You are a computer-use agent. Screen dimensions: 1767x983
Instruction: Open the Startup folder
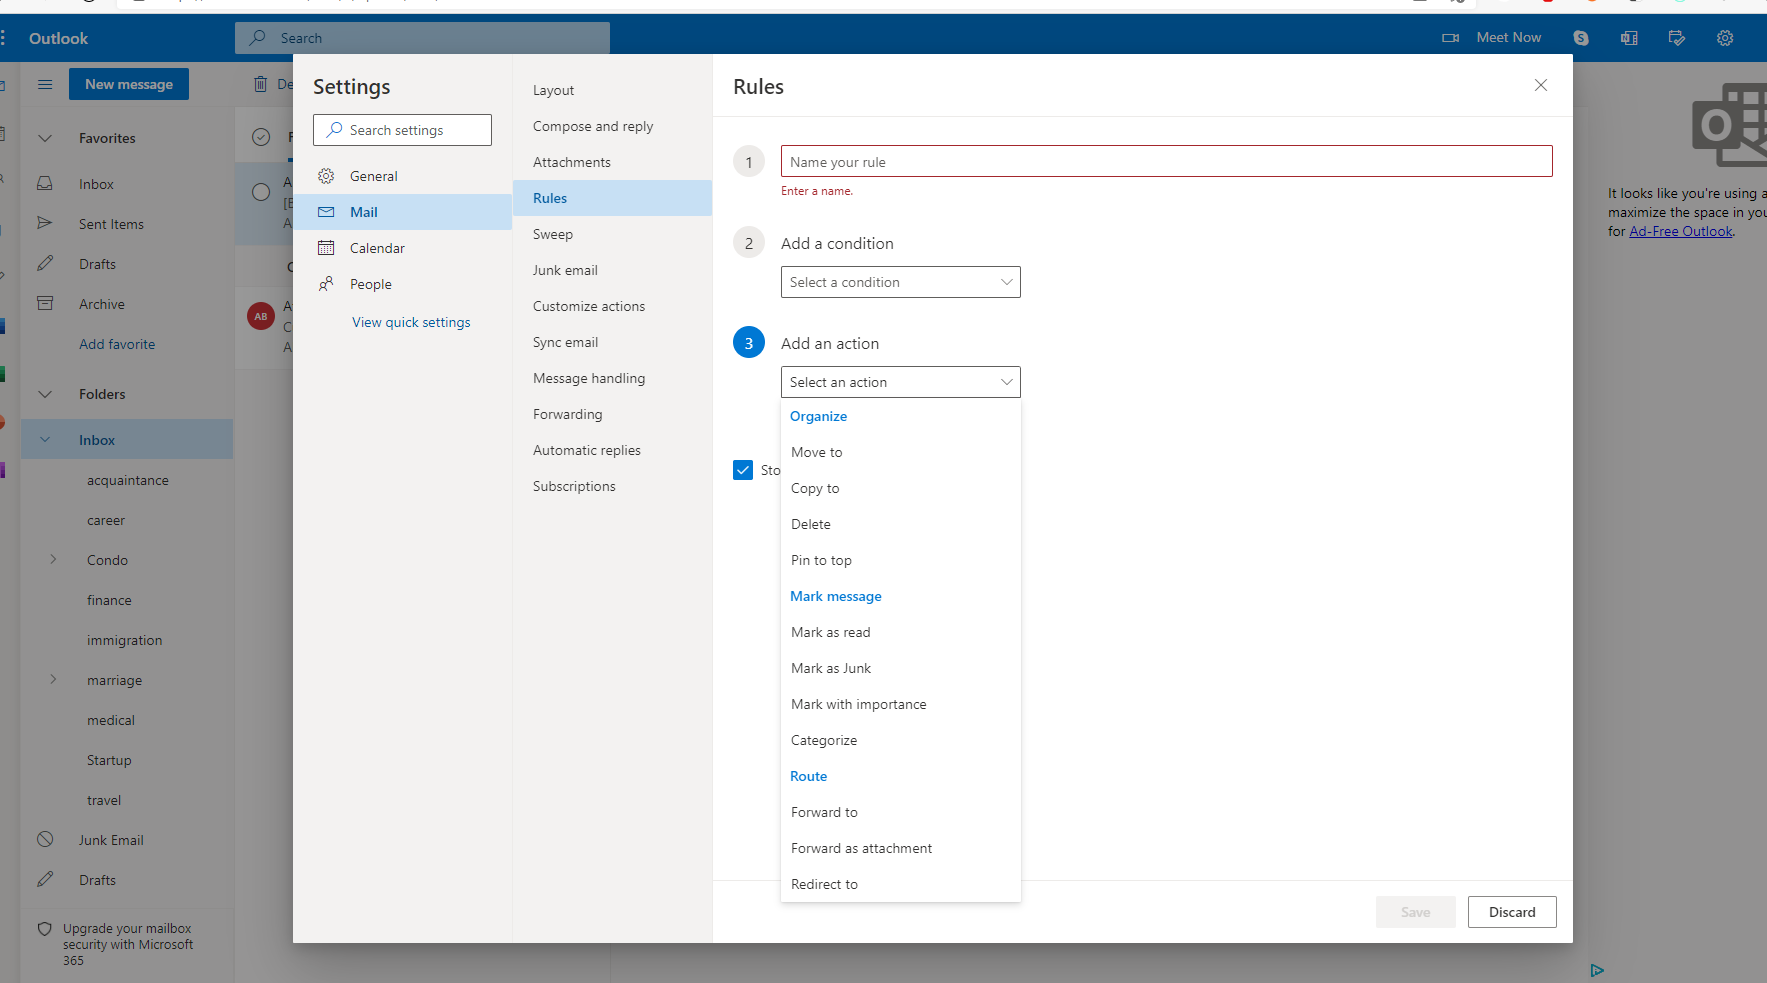click(x=127, y=760)
